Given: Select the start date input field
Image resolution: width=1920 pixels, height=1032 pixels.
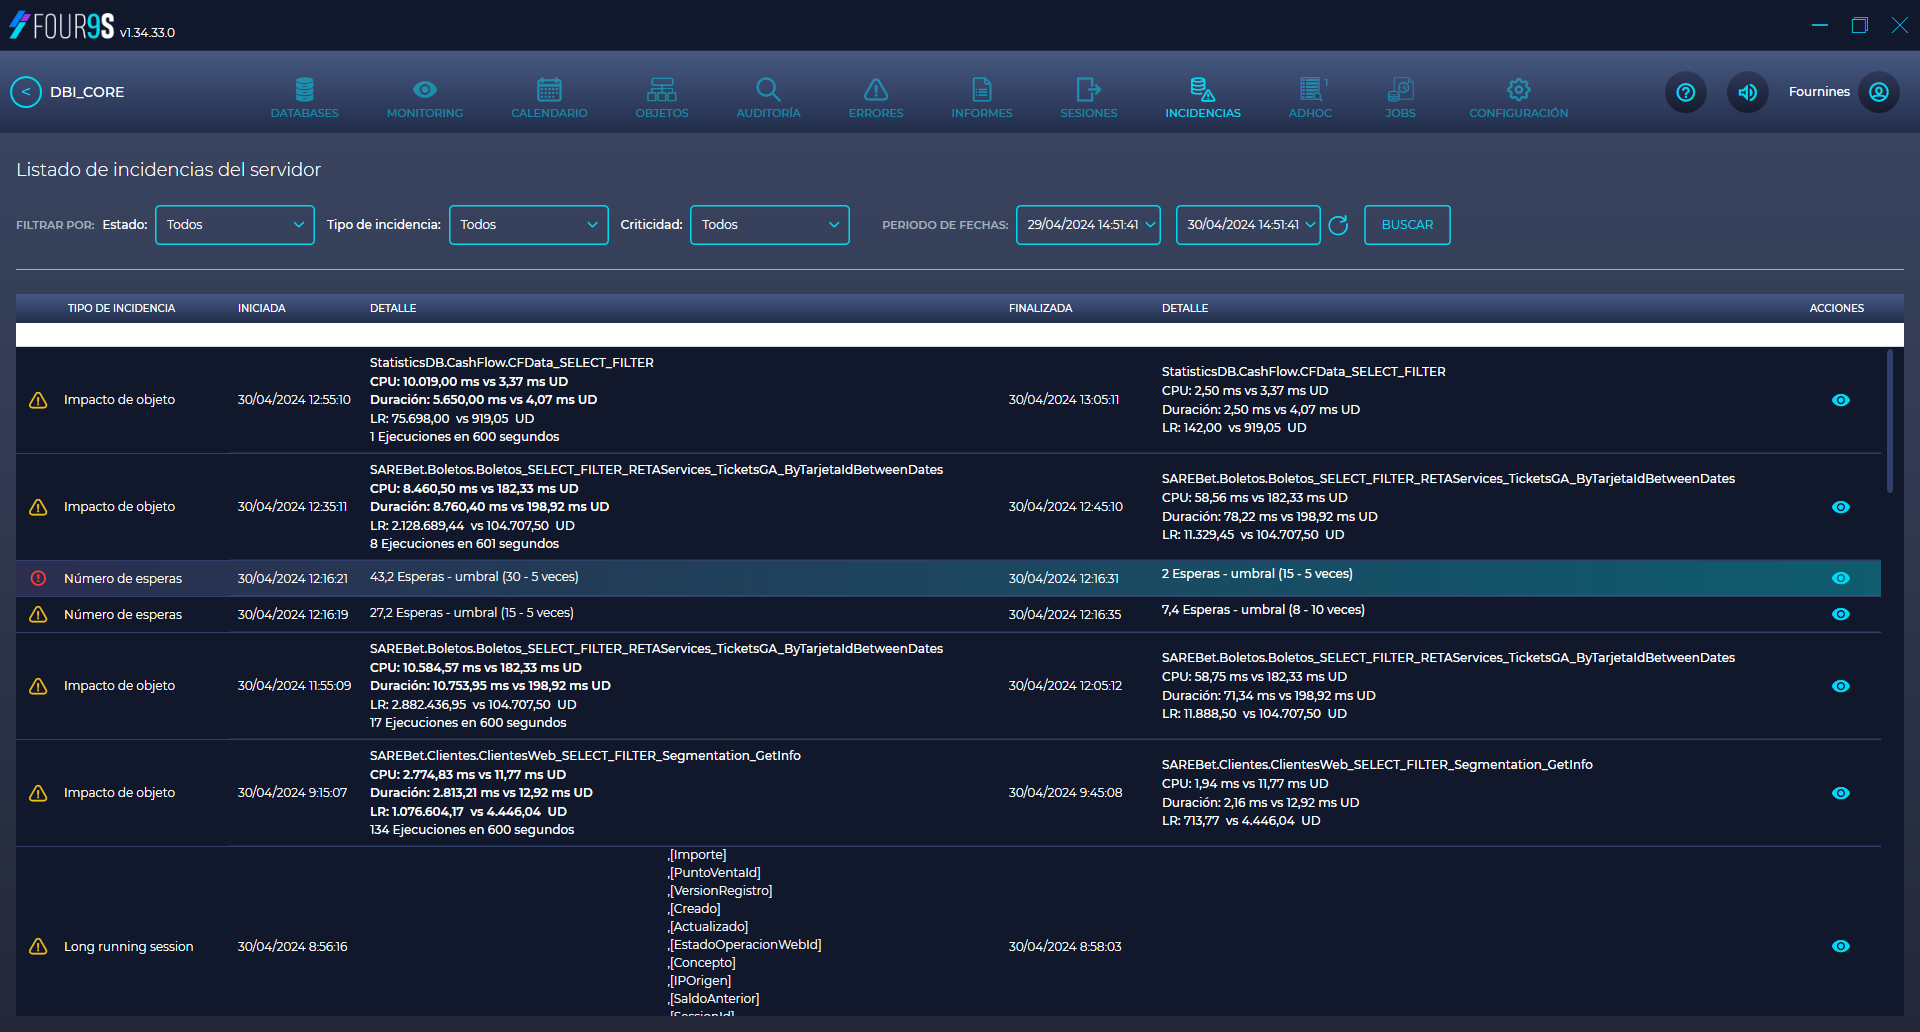Looking at the screenshot, I should [x=1087, y=224].
